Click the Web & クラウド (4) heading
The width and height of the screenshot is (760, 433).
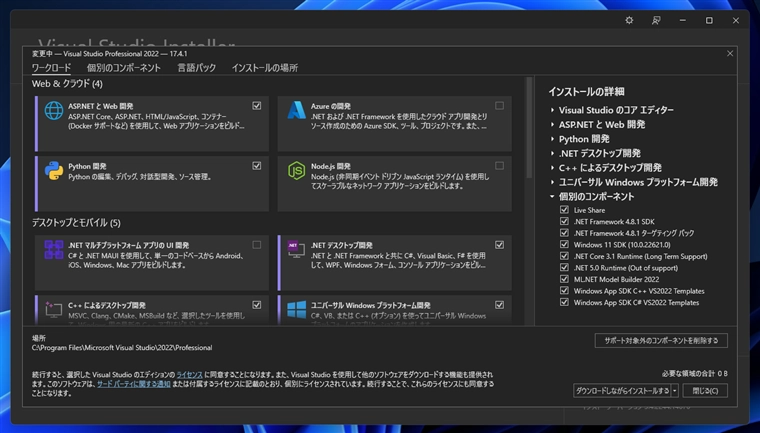[x=67, y=84]
